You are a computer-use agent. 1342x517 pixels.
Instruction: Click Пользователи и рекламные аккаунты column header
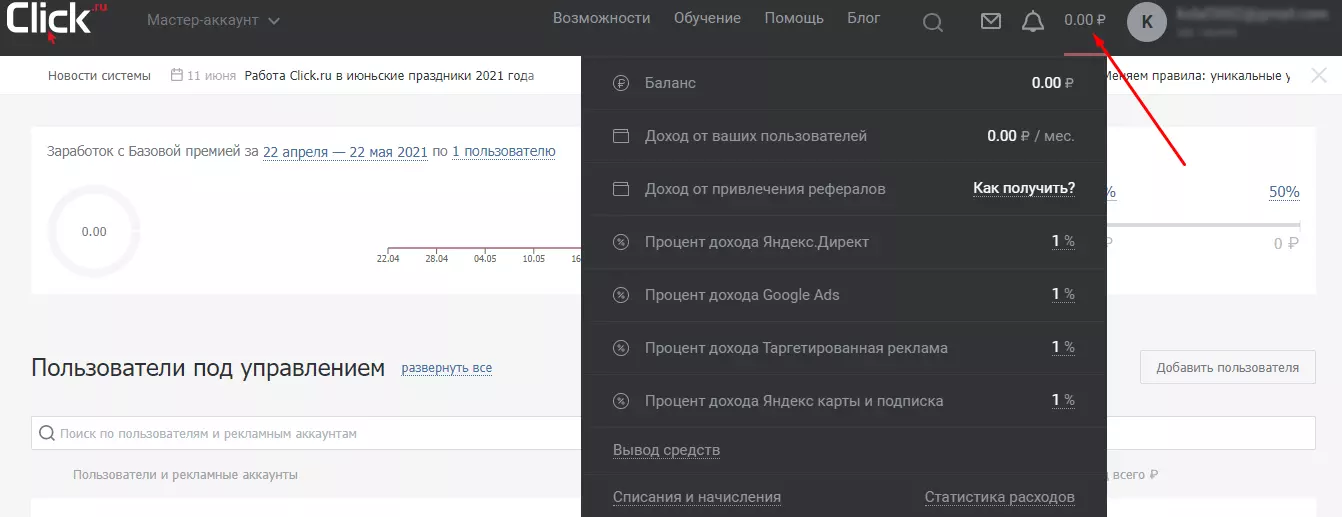[185, 475]
